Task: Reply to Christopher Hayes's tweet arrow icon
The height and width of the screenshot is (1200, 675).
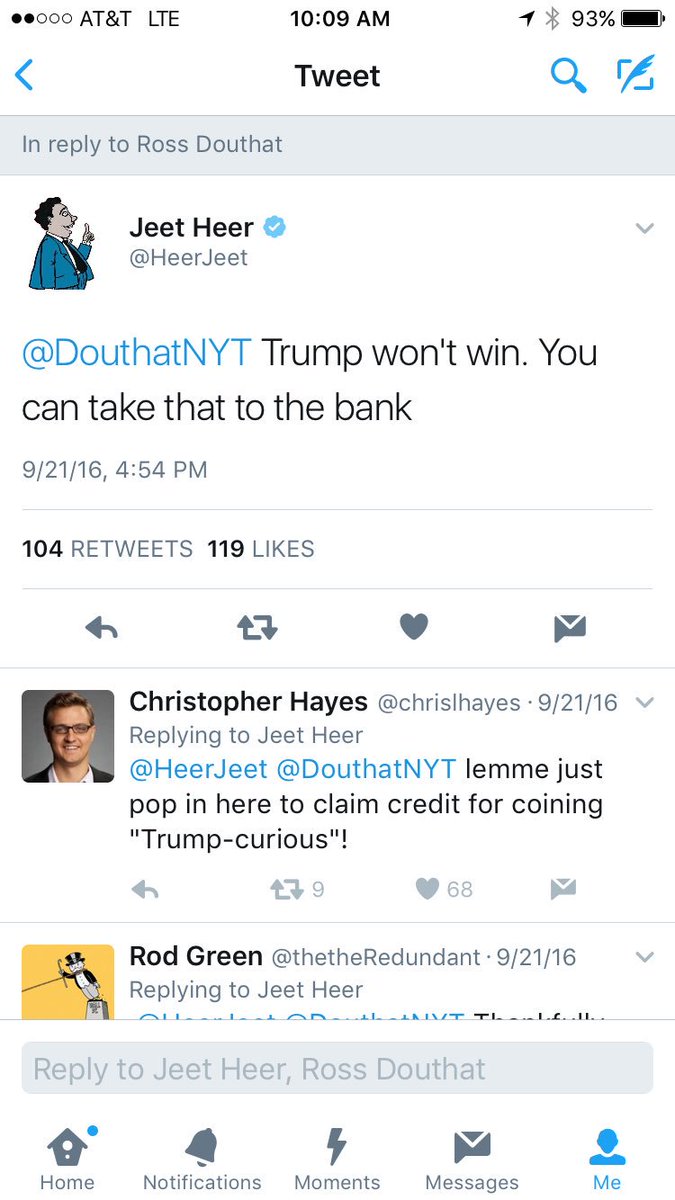Action: [145, 889]
